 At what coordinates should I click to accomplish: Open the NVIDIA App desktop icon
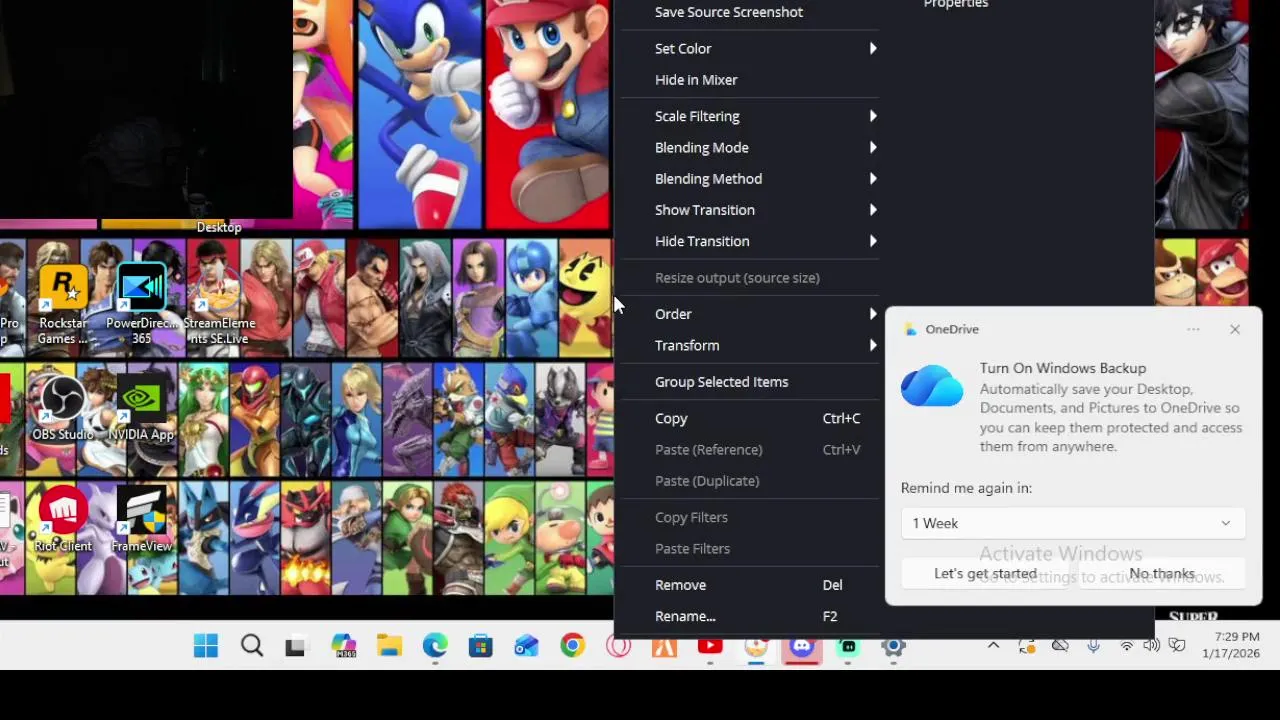[x=141, y=408]
